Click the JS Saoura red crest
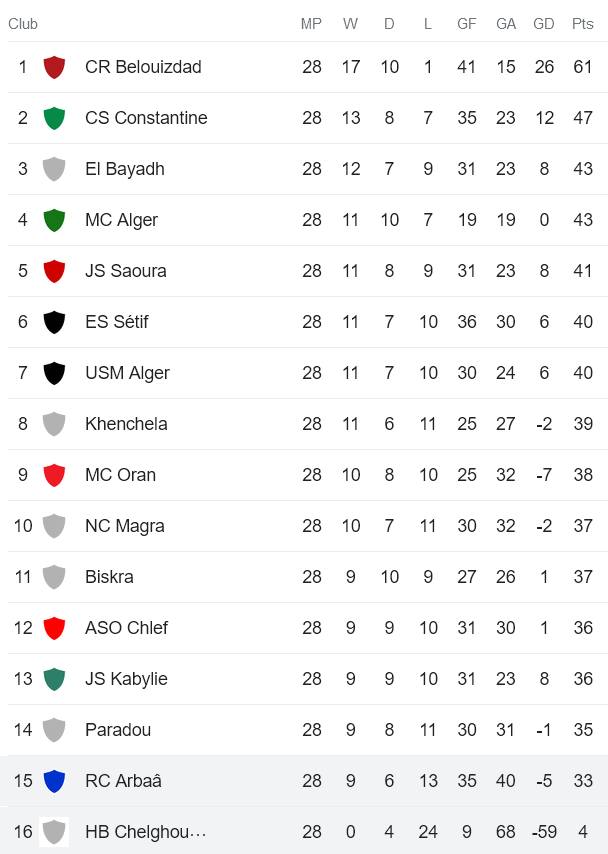608x854 pixels. click(x=56, y=271)
